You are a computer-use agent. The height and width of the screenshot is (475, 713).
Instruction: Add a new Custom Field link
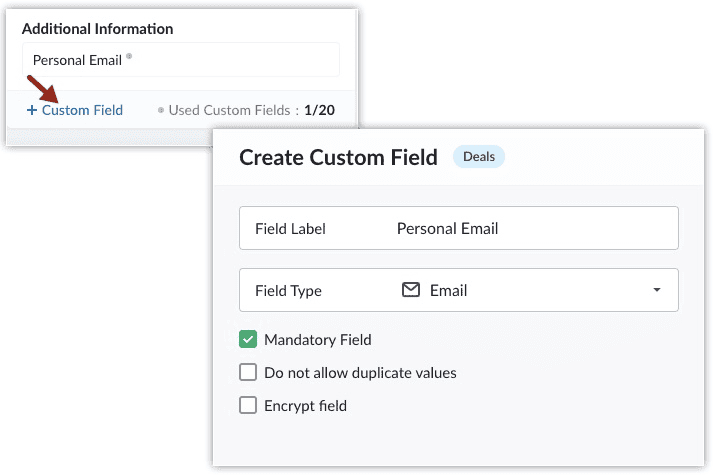82,110
